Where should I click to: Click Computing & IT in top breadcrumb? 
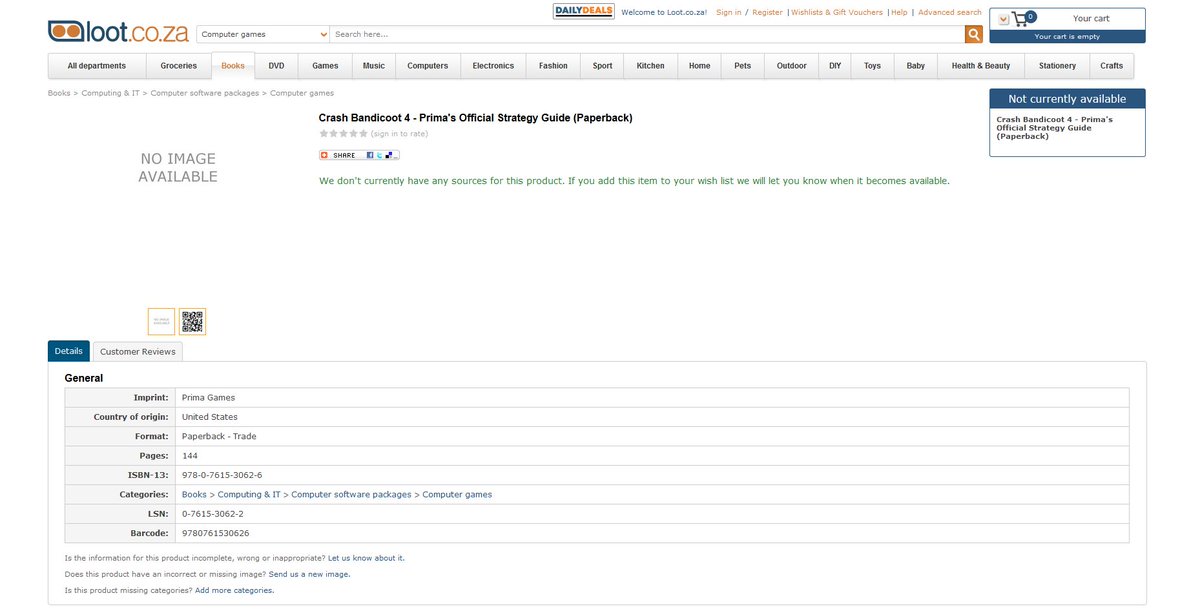tap(110, 93)
